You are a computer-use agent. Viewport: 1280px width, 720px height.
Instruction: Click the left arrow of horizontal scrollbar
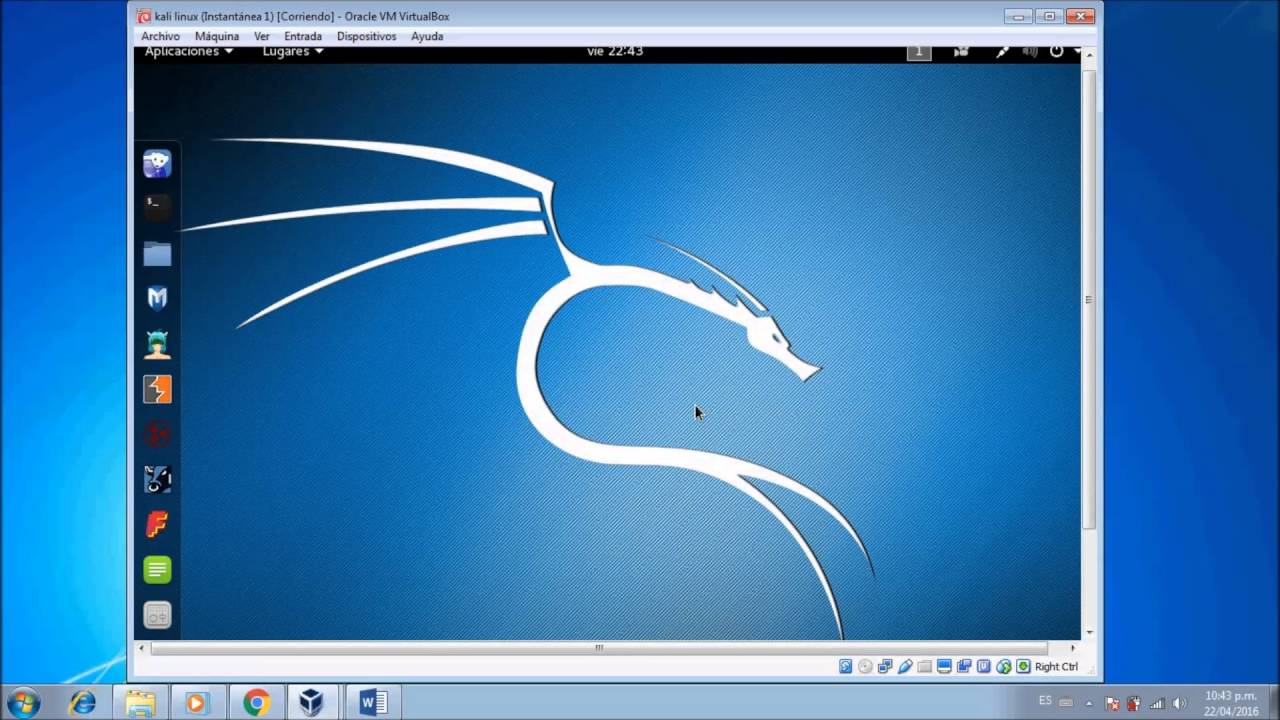tap(142, 648)
